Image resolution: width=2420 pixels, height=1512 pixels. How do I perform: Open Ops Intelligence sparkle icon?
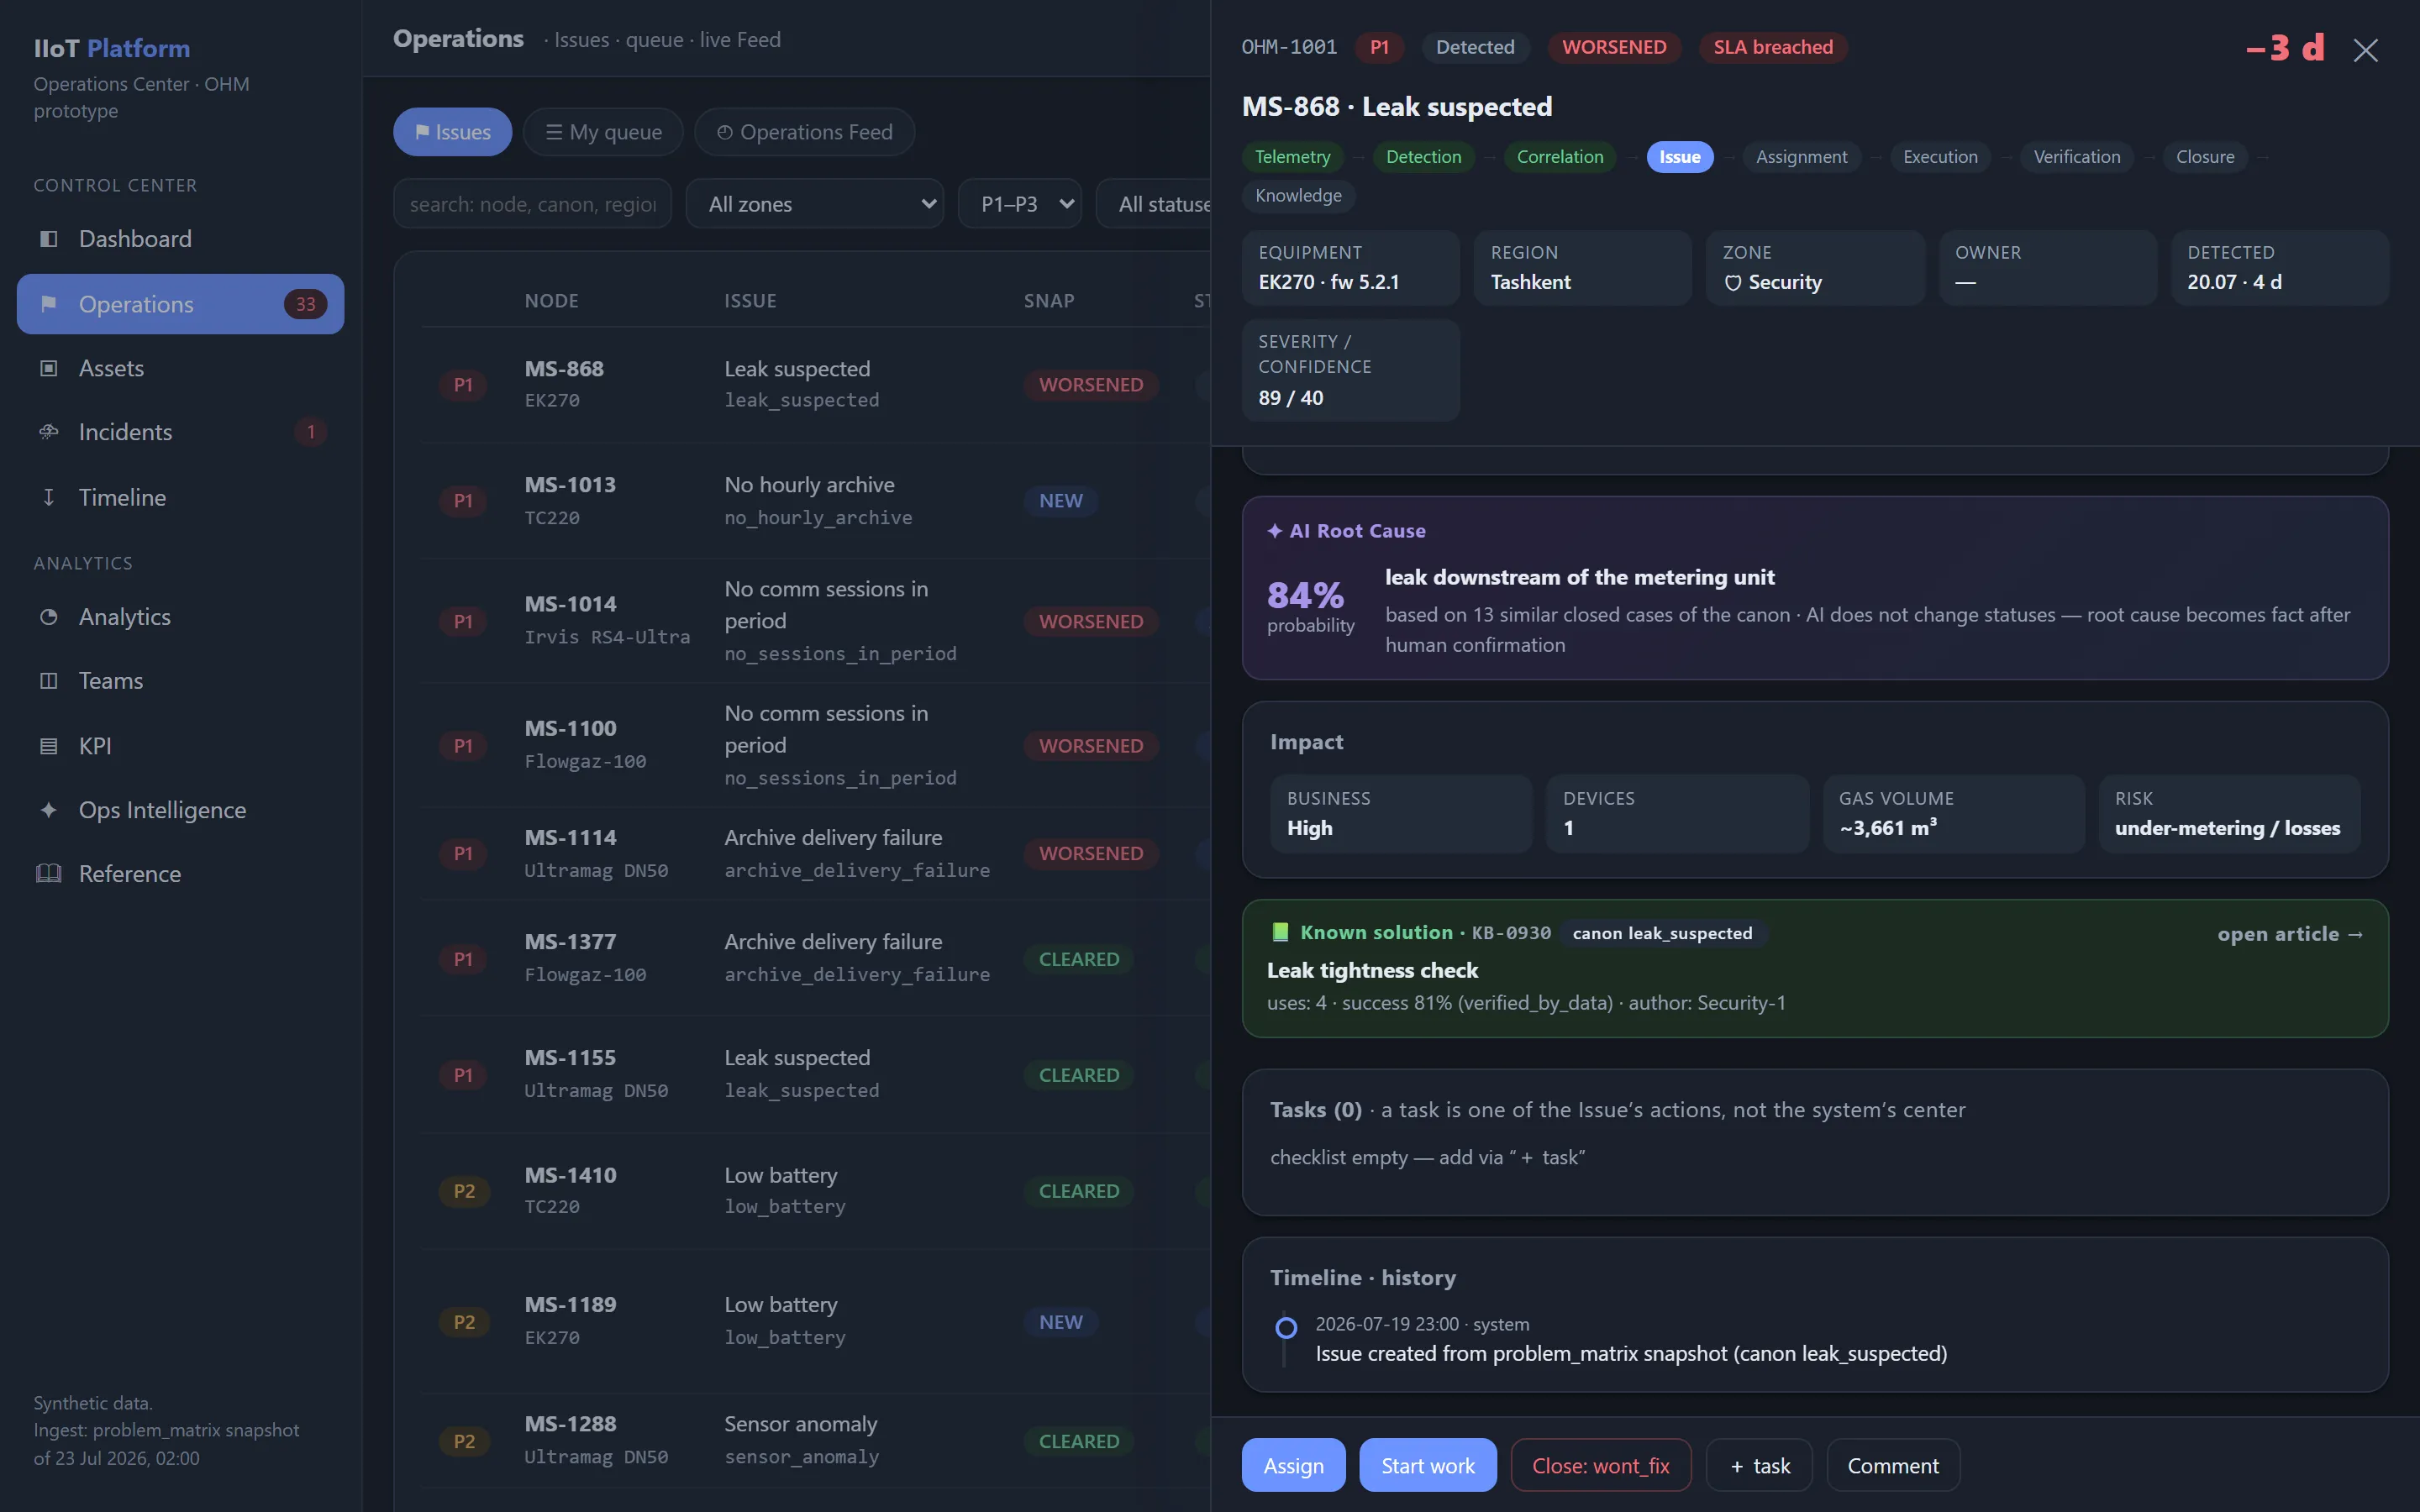pos(48,810)
